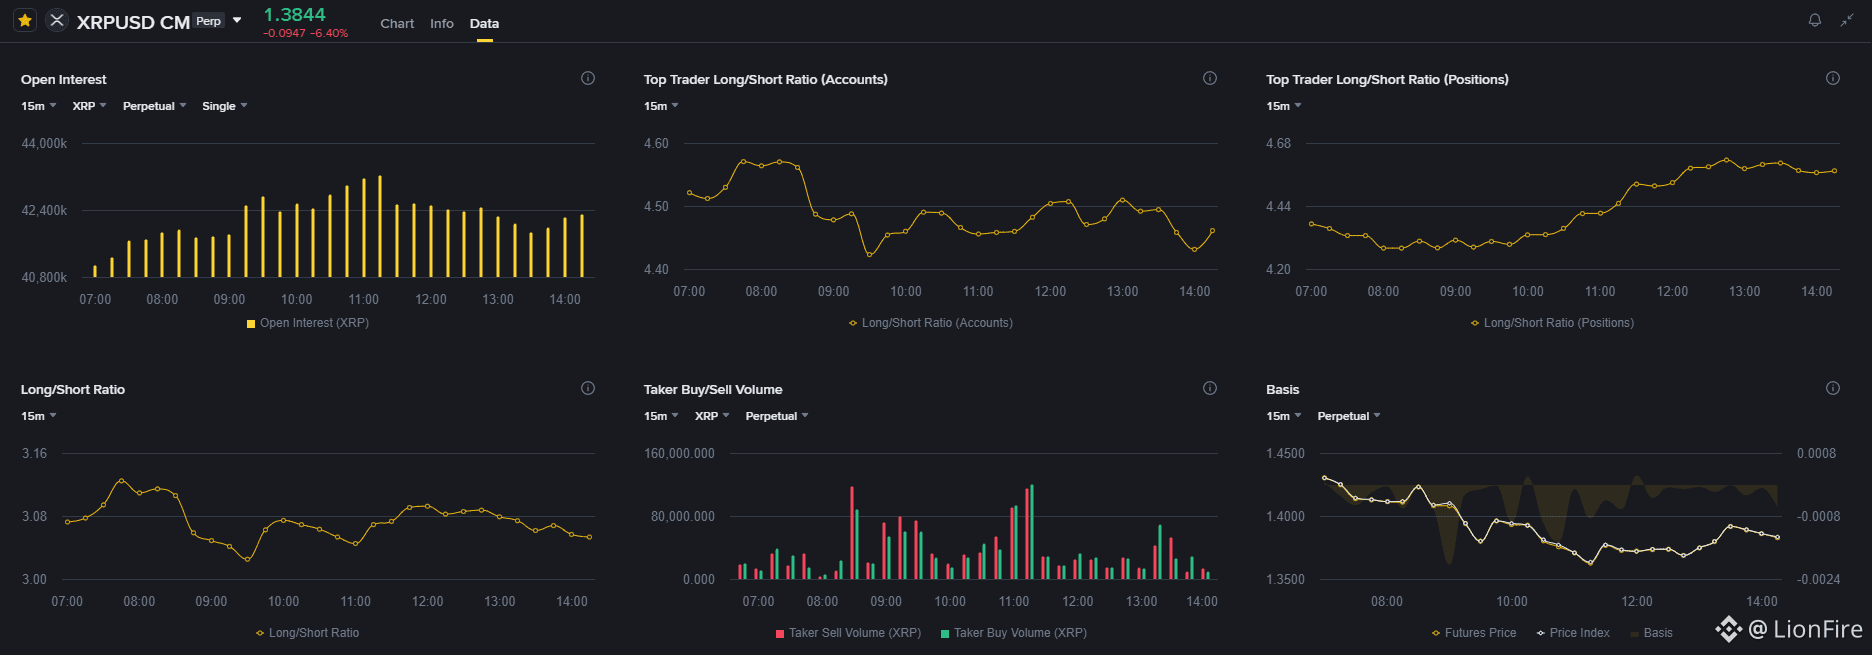The image size is (1872, 655).
Task: Open Perpetual dropdown in Open Interest
Action: point(154,106)
